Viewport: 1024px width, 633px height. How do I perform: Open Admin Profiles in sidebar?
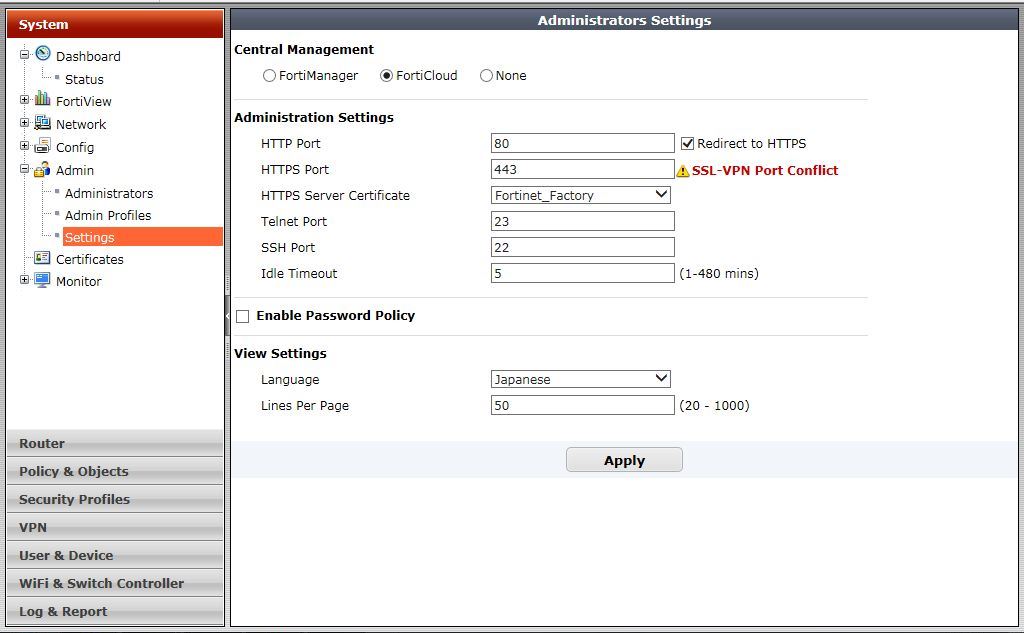[108, 215]
